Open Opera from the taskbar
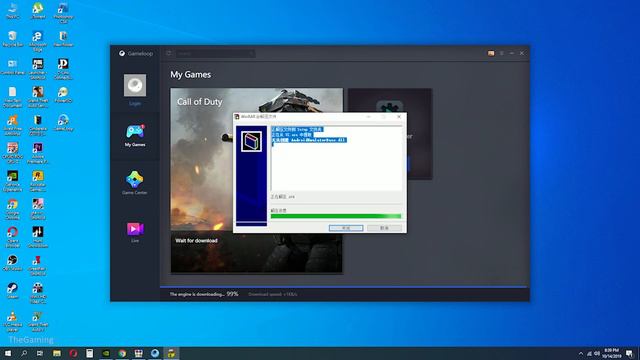The width and height of the screenshot is (640, 360). click(x=73, y=353)
